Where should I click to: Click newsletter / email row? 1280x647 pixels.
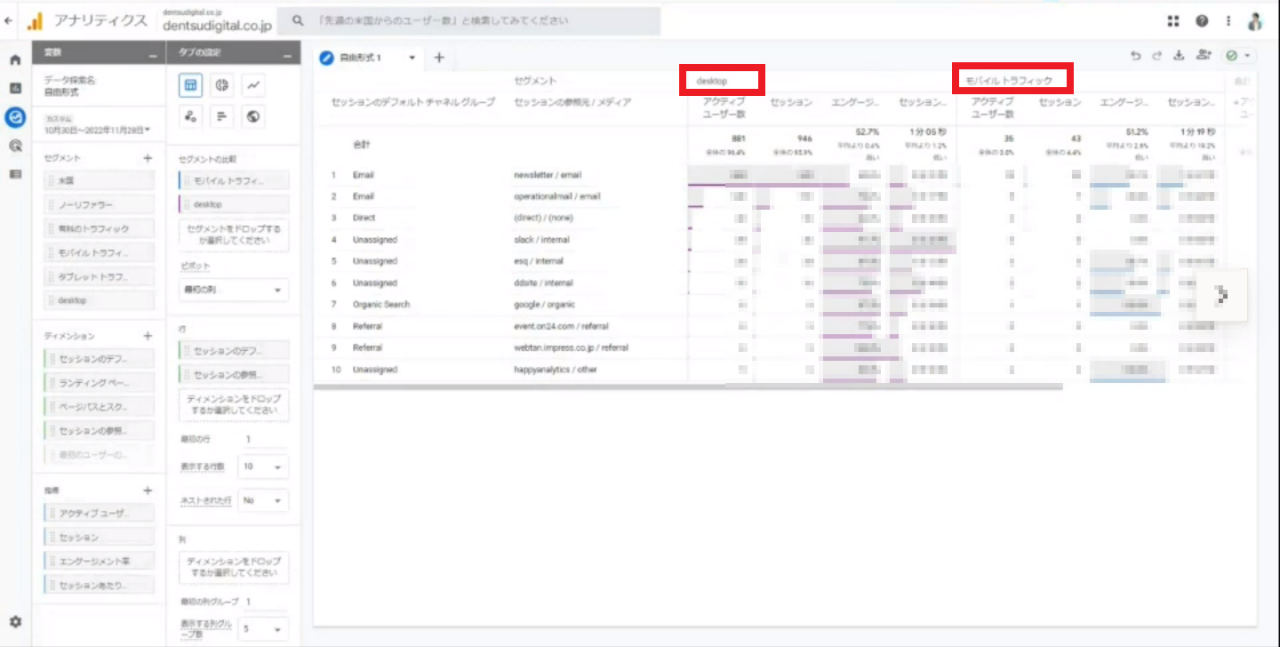547,174
